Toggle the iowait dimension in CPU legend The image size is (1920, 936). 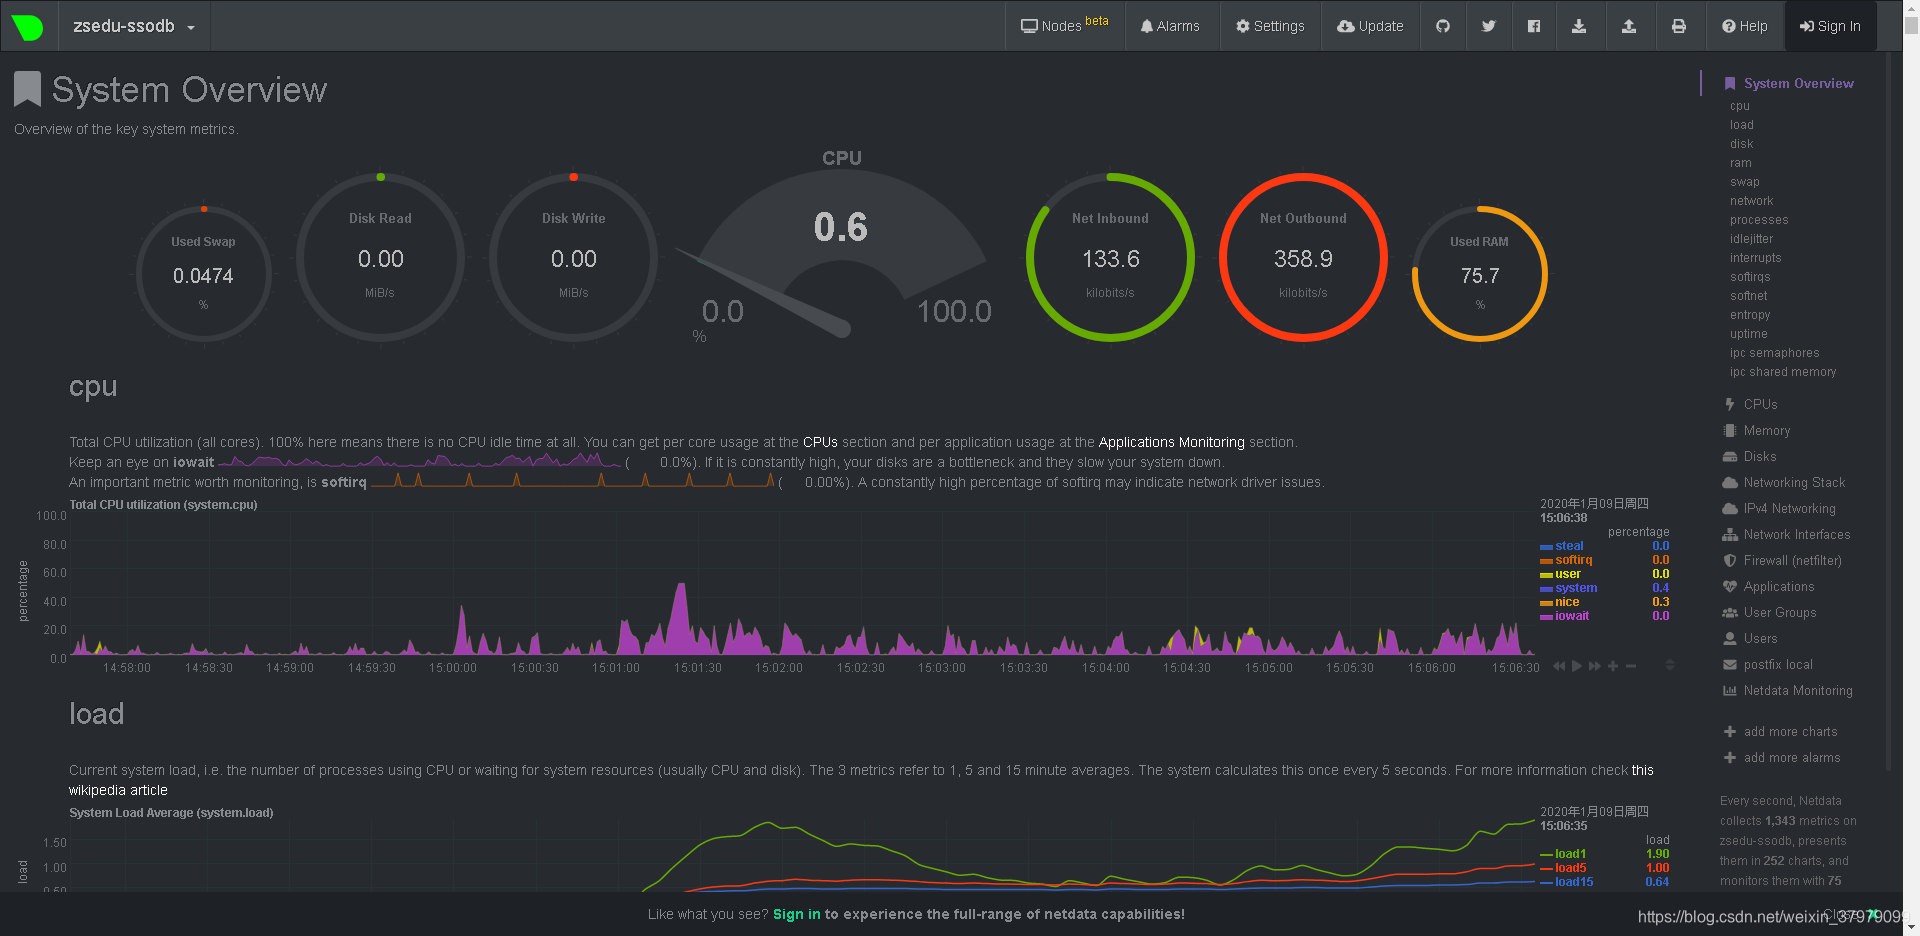[x=1572, y=616]
